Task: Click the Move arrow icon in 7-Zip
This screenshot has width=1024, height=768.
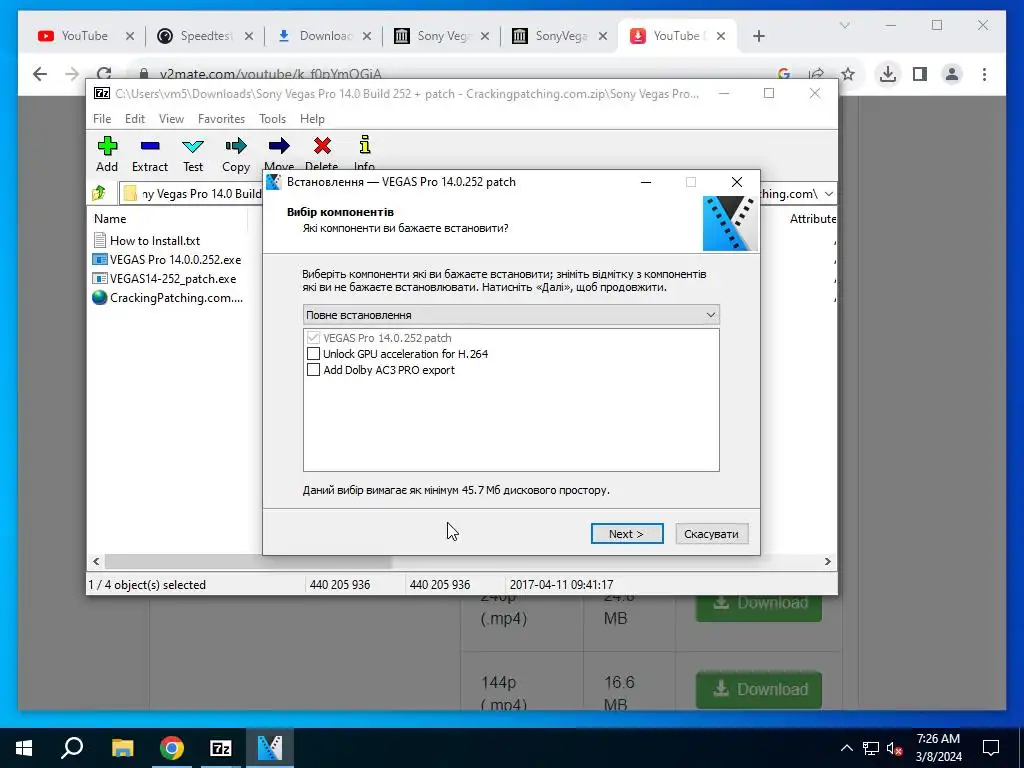Action: pos(279,146)
